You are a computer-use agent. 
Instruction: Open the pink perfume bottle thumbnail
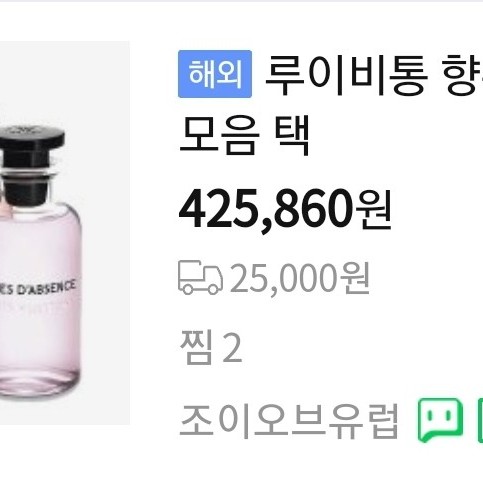click(x=65, y=233)
